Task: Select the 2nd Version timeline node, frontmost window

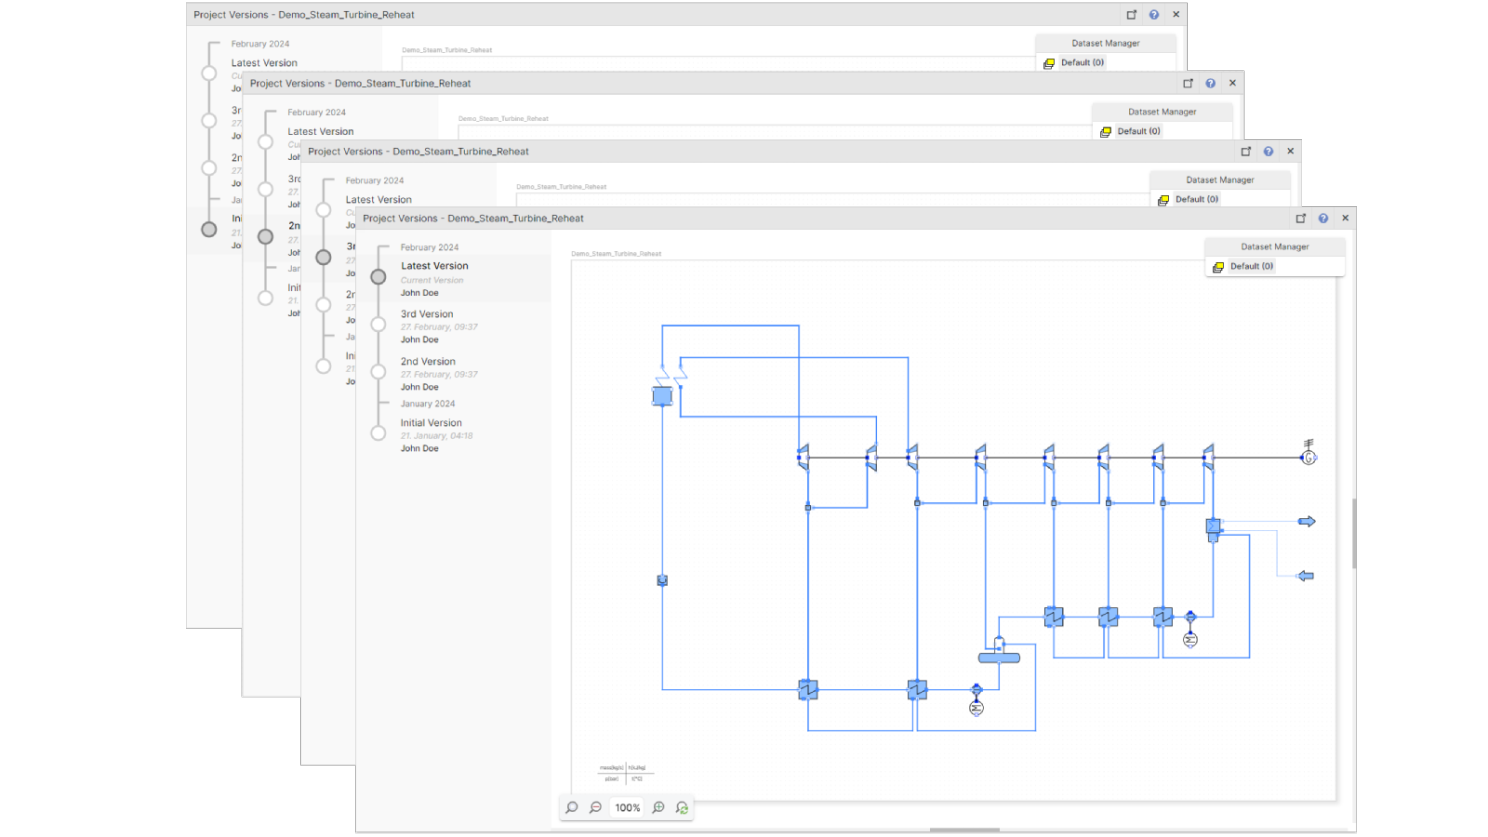Action: pyautogui.click(x=378, y=372)
